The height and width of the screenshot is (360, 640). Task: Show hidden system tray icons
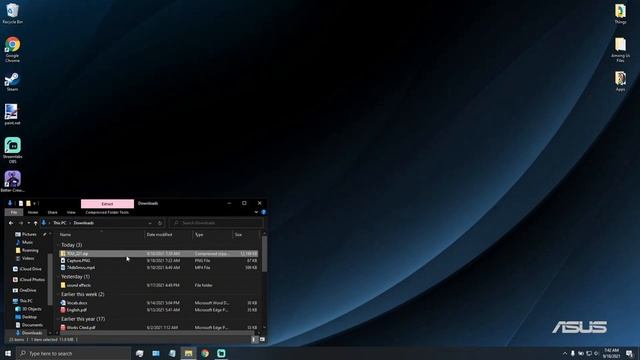click(x=565, y=353)
